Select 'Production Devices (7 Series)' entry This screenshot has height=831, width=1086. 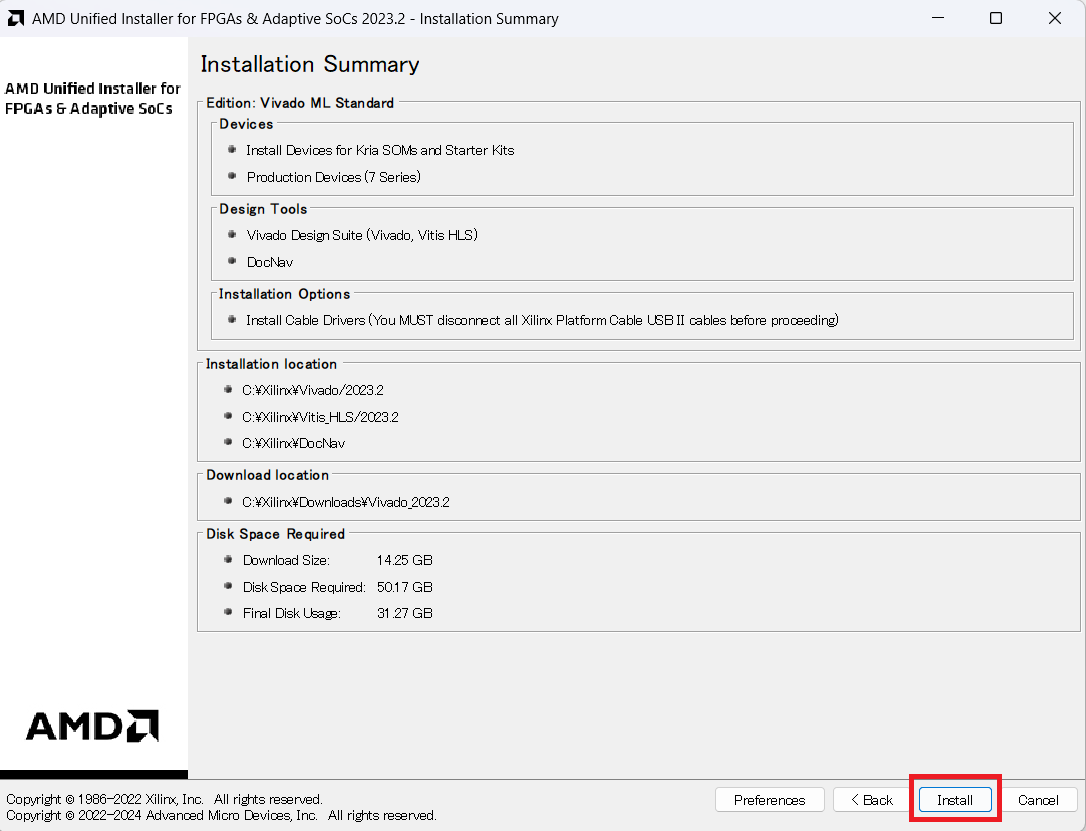coord(334,177)
